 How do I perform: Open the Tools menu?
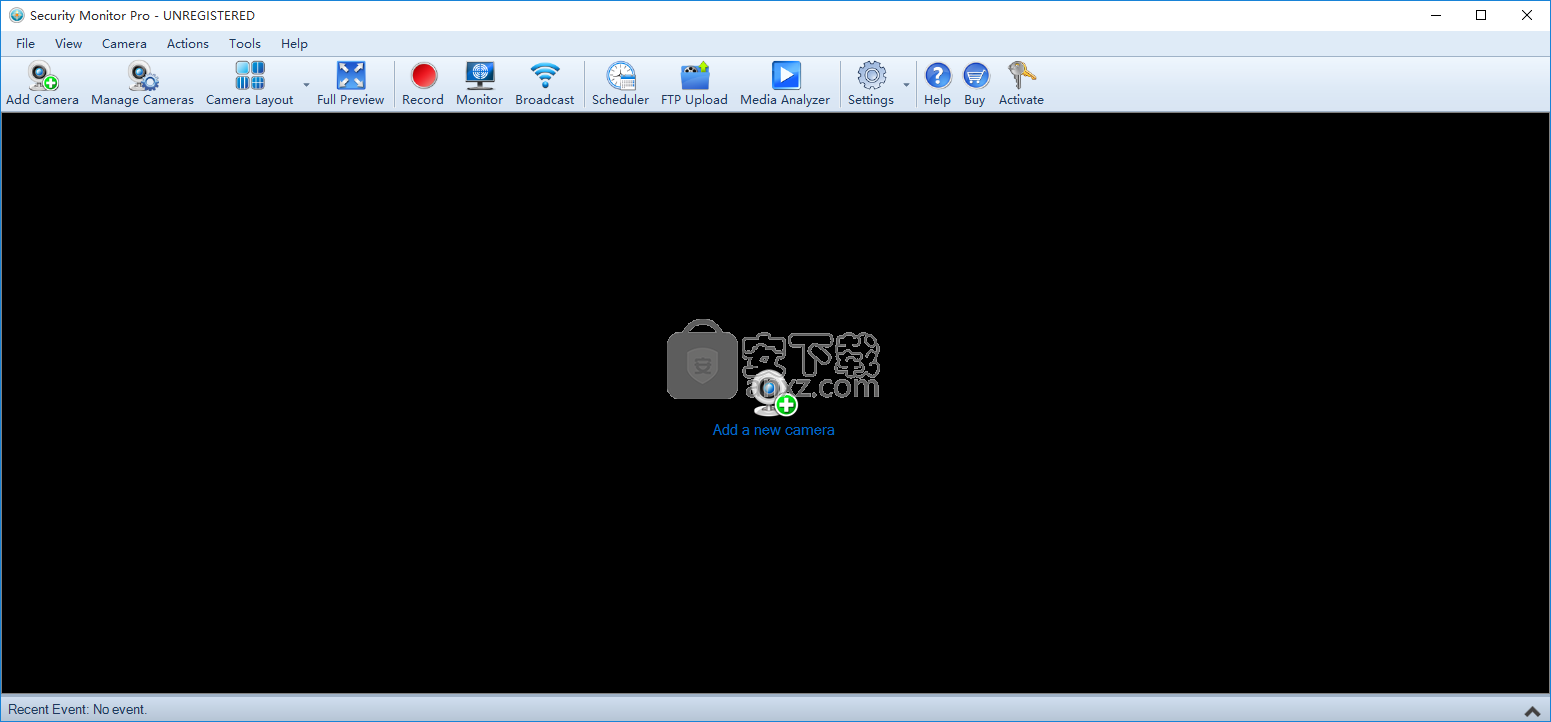pyautogui.click(x=245, y=44)
